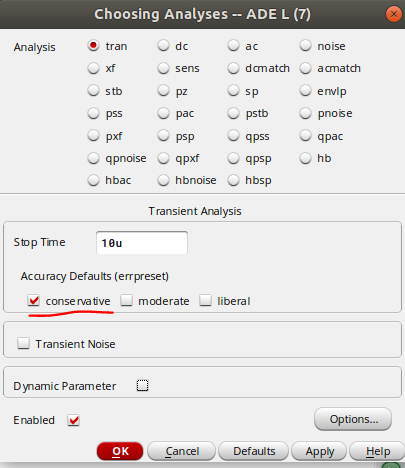Click the Apply button

click(x=319, y=451)
